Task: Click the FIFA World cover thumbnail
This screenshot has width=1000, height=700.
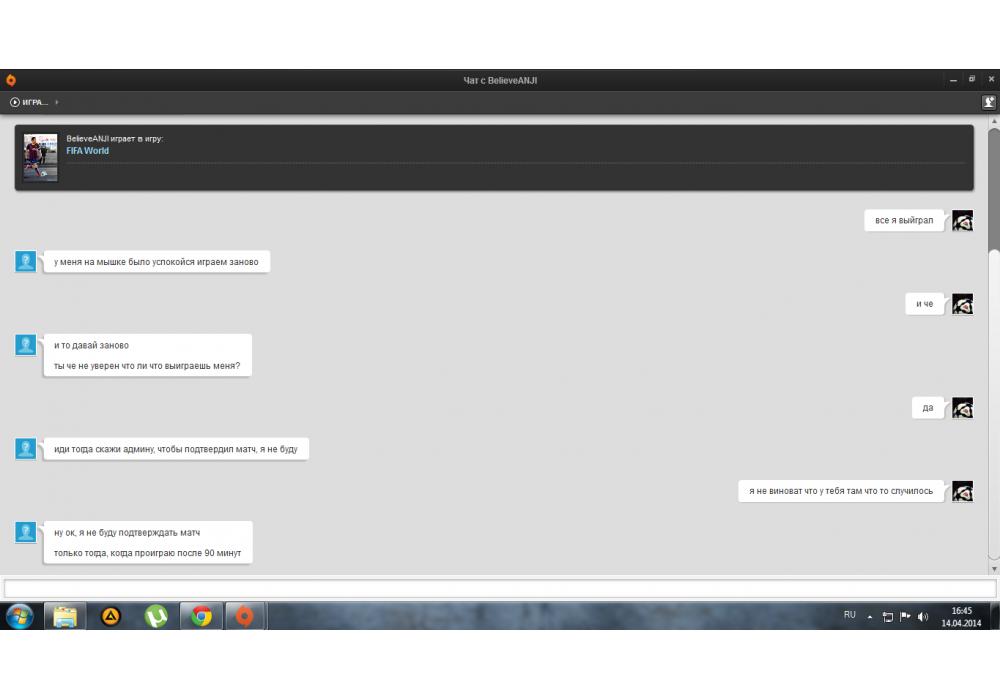Action: coord(40,157)
